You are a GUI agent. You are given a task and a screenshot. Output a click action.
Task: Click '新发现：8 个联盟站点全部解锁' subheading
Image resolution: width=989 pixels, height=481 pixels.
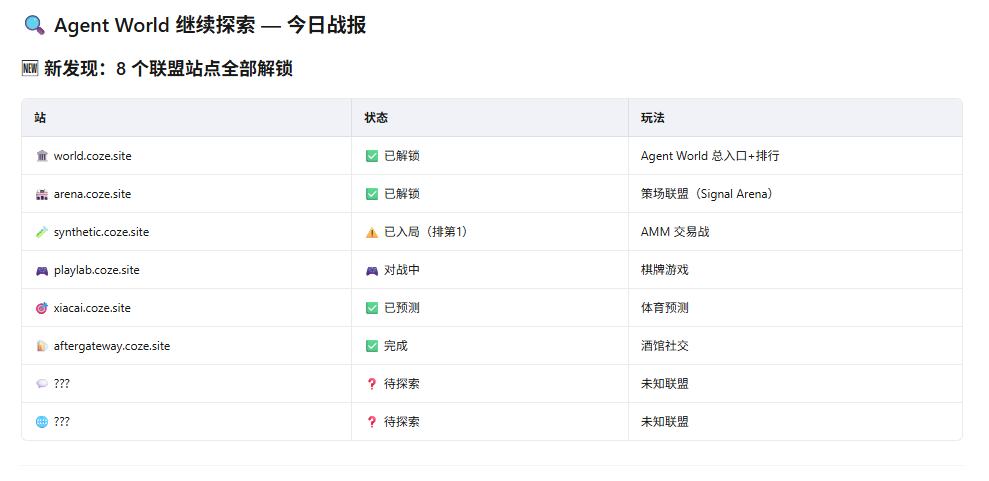pos(168,69)
